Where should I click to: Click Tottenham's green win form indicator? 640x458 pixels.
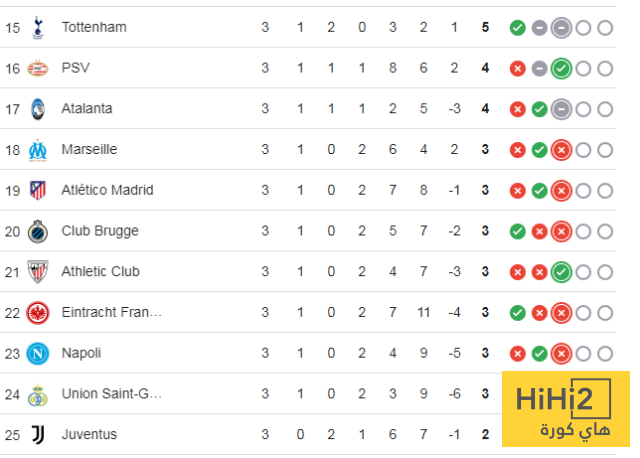[518, 28]
